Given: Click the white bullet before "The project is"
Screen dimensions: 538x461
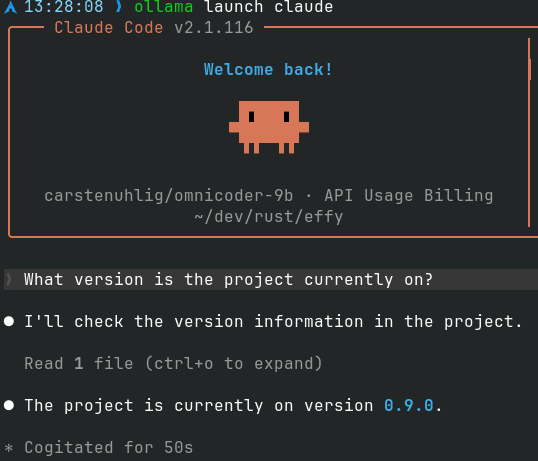Looking at the screenshot, I should pyautogui.click(x=9, y=405).
